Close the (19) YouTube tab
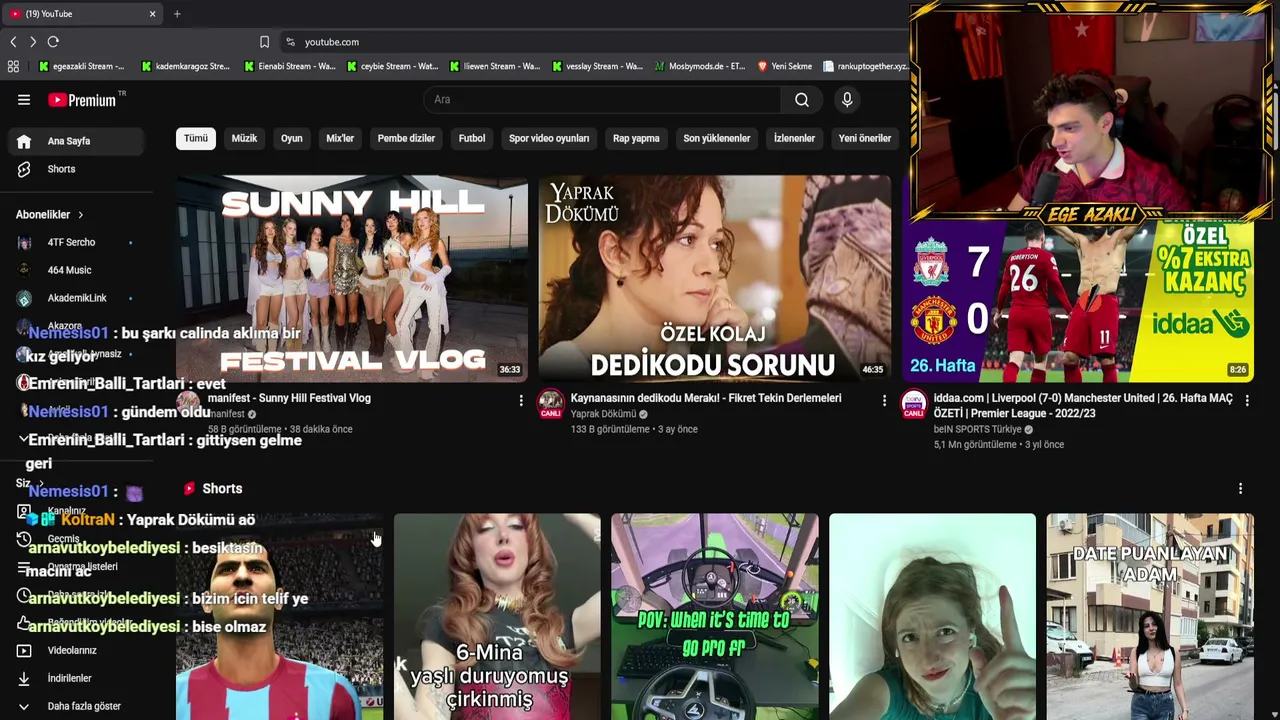Screen dimensions: 1280x720 tap(152, 14)
